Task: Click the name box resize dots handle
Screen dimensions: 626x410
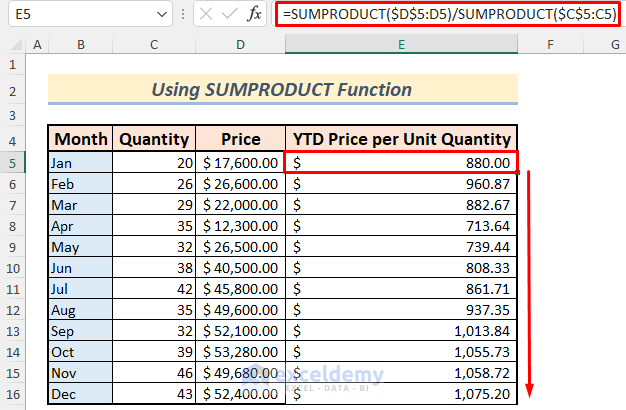Action: [182, 14]
